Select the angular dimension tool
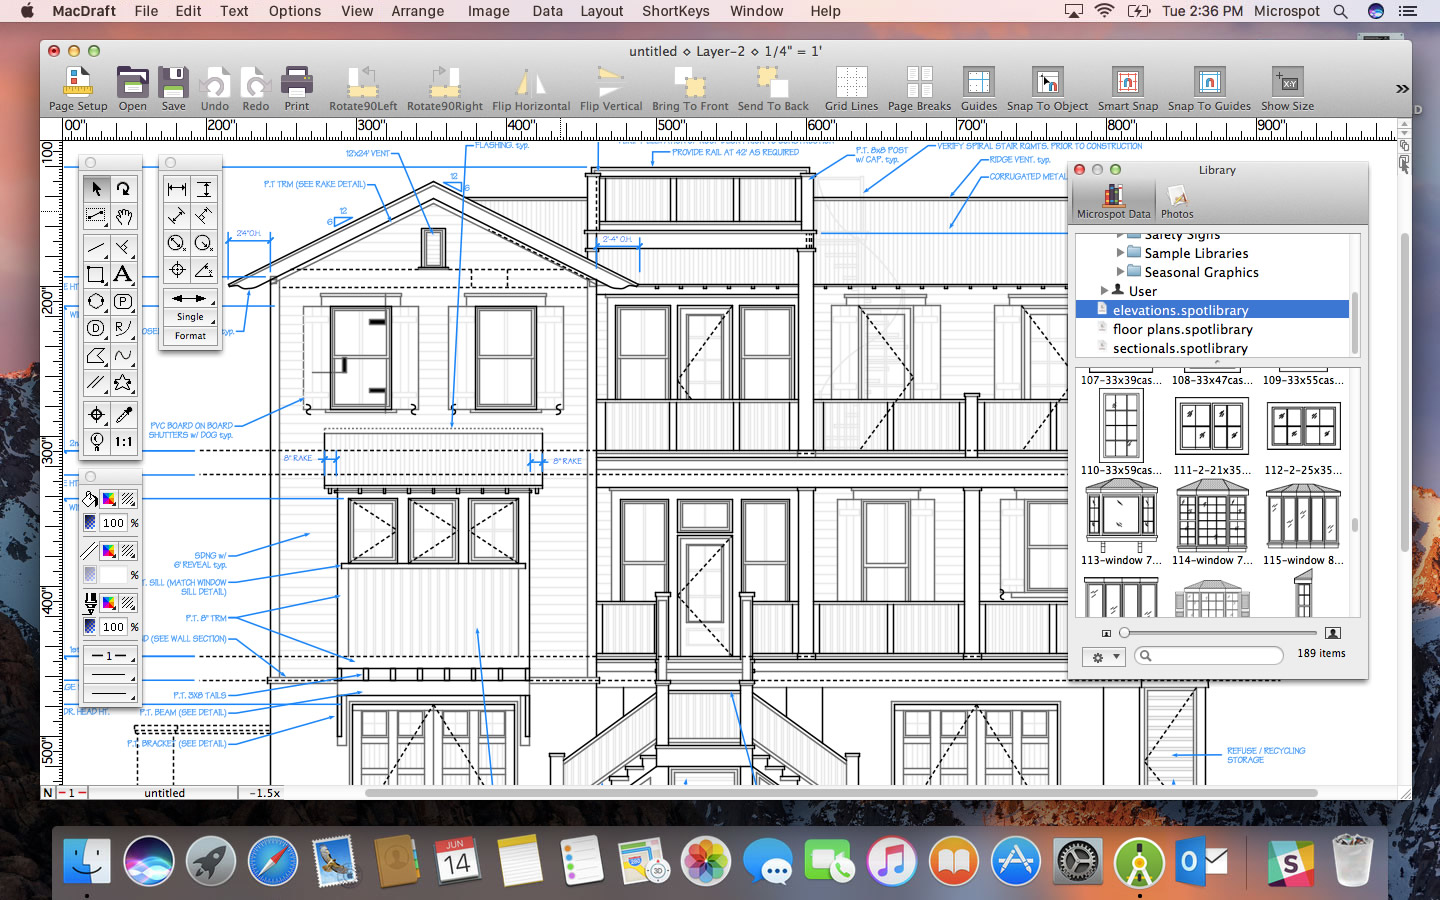Image resolution: width=1440 pixels, height=900 pixels. point(204,269)
